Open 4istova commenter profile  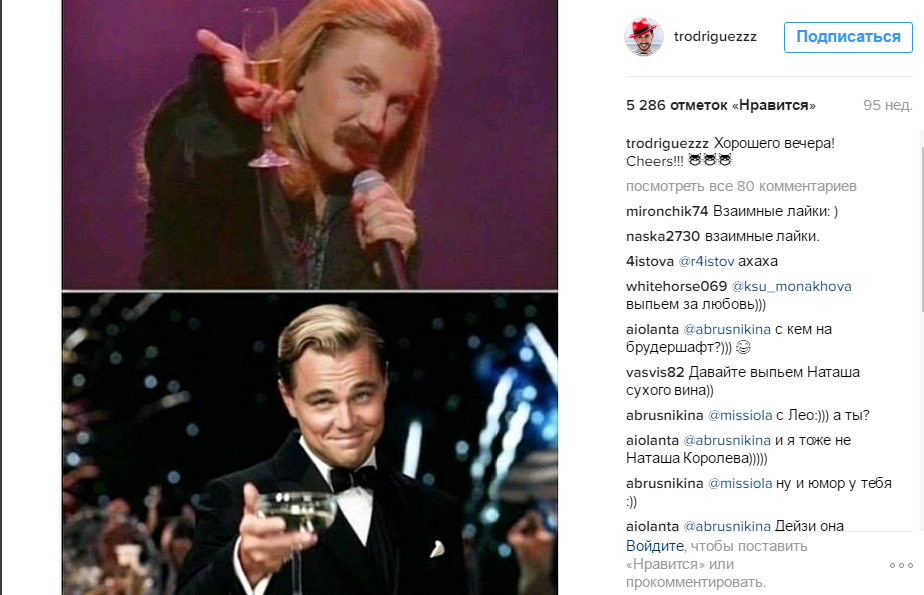pos(649,261)
